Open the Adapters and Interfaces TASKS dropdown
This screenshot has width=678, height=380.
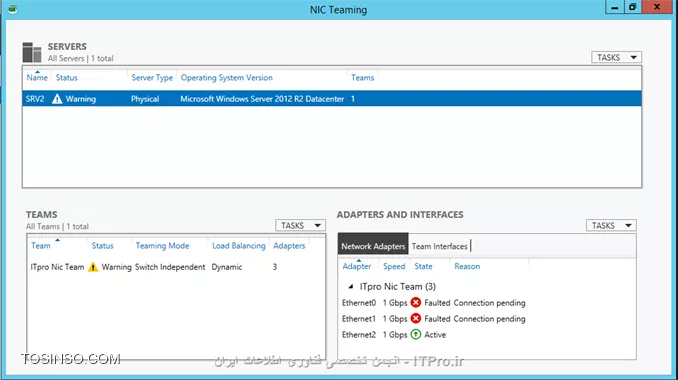tap(611, 226)
